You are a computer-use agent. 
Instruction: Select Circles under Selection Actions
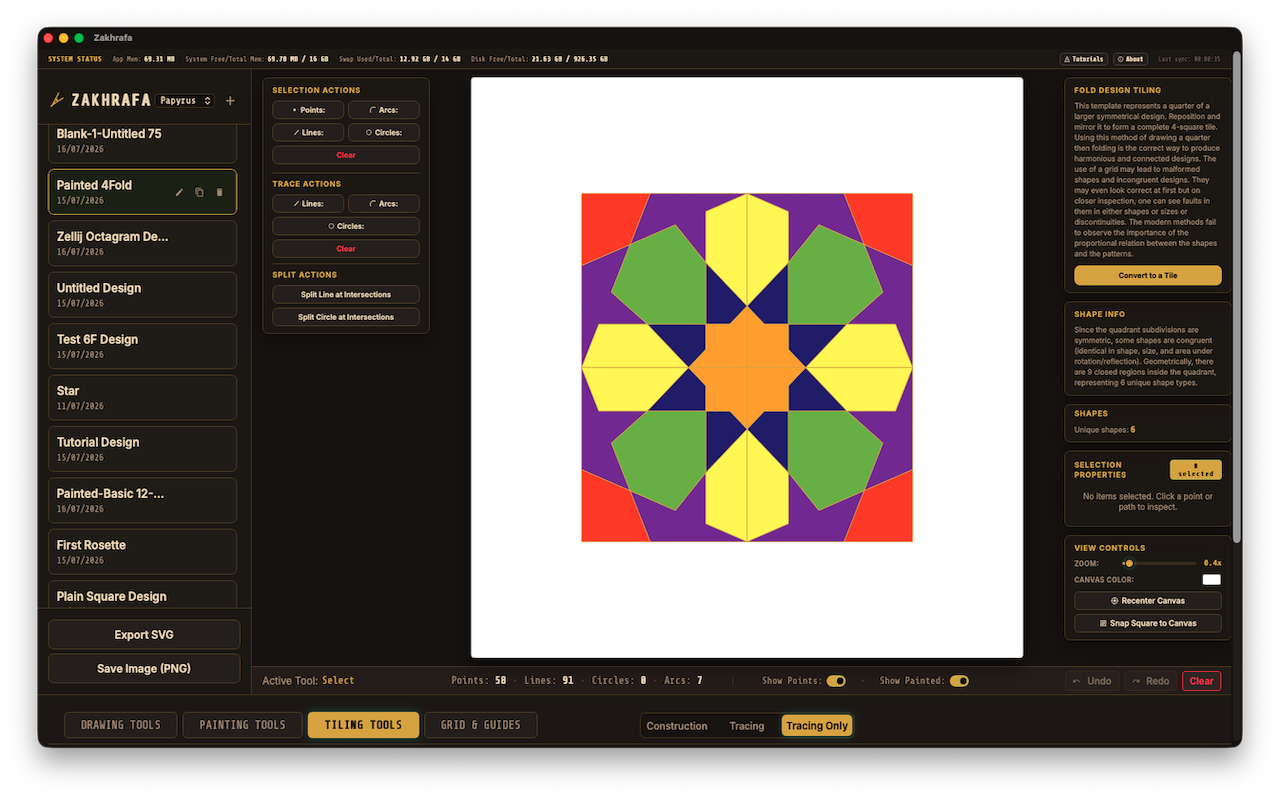[384, 132]
